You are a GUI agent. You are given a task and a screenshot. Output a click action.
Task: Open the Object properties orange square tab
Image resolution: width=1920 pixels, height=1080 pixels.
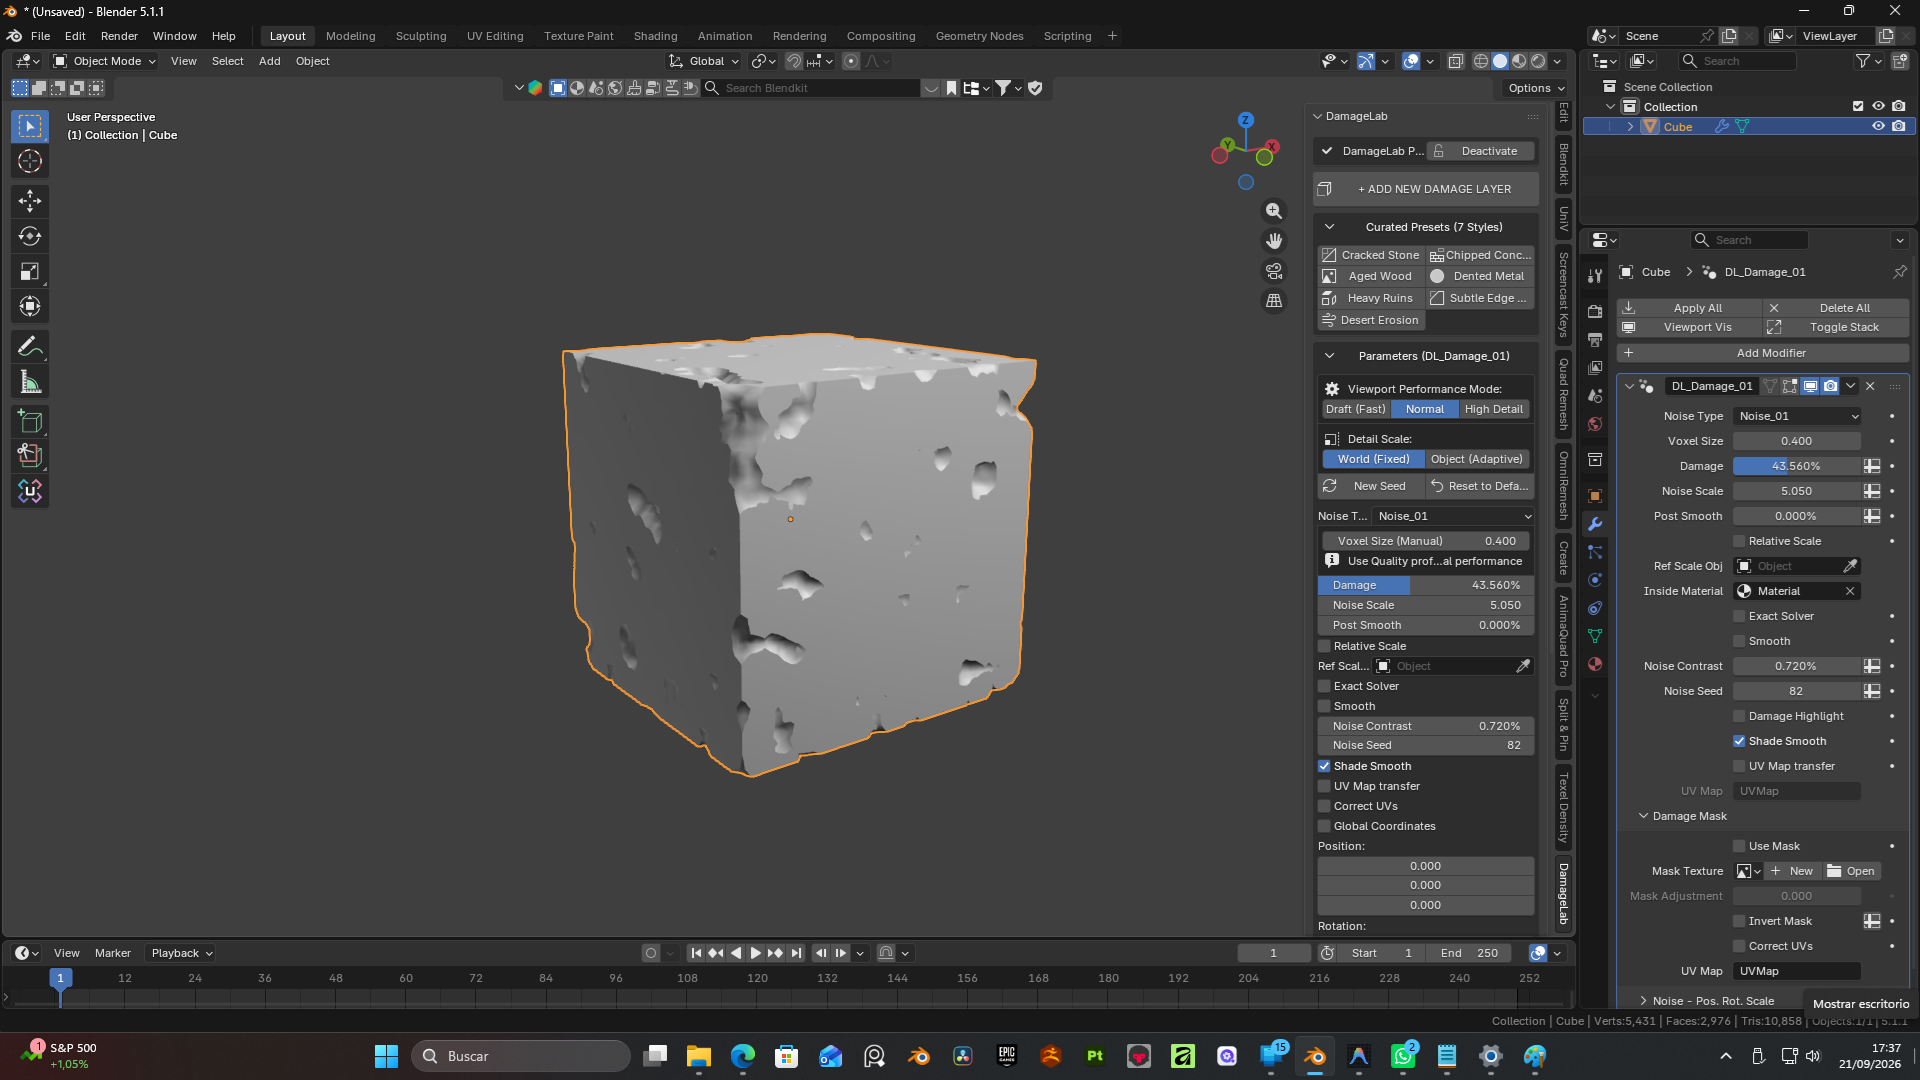click(1595, 496)
